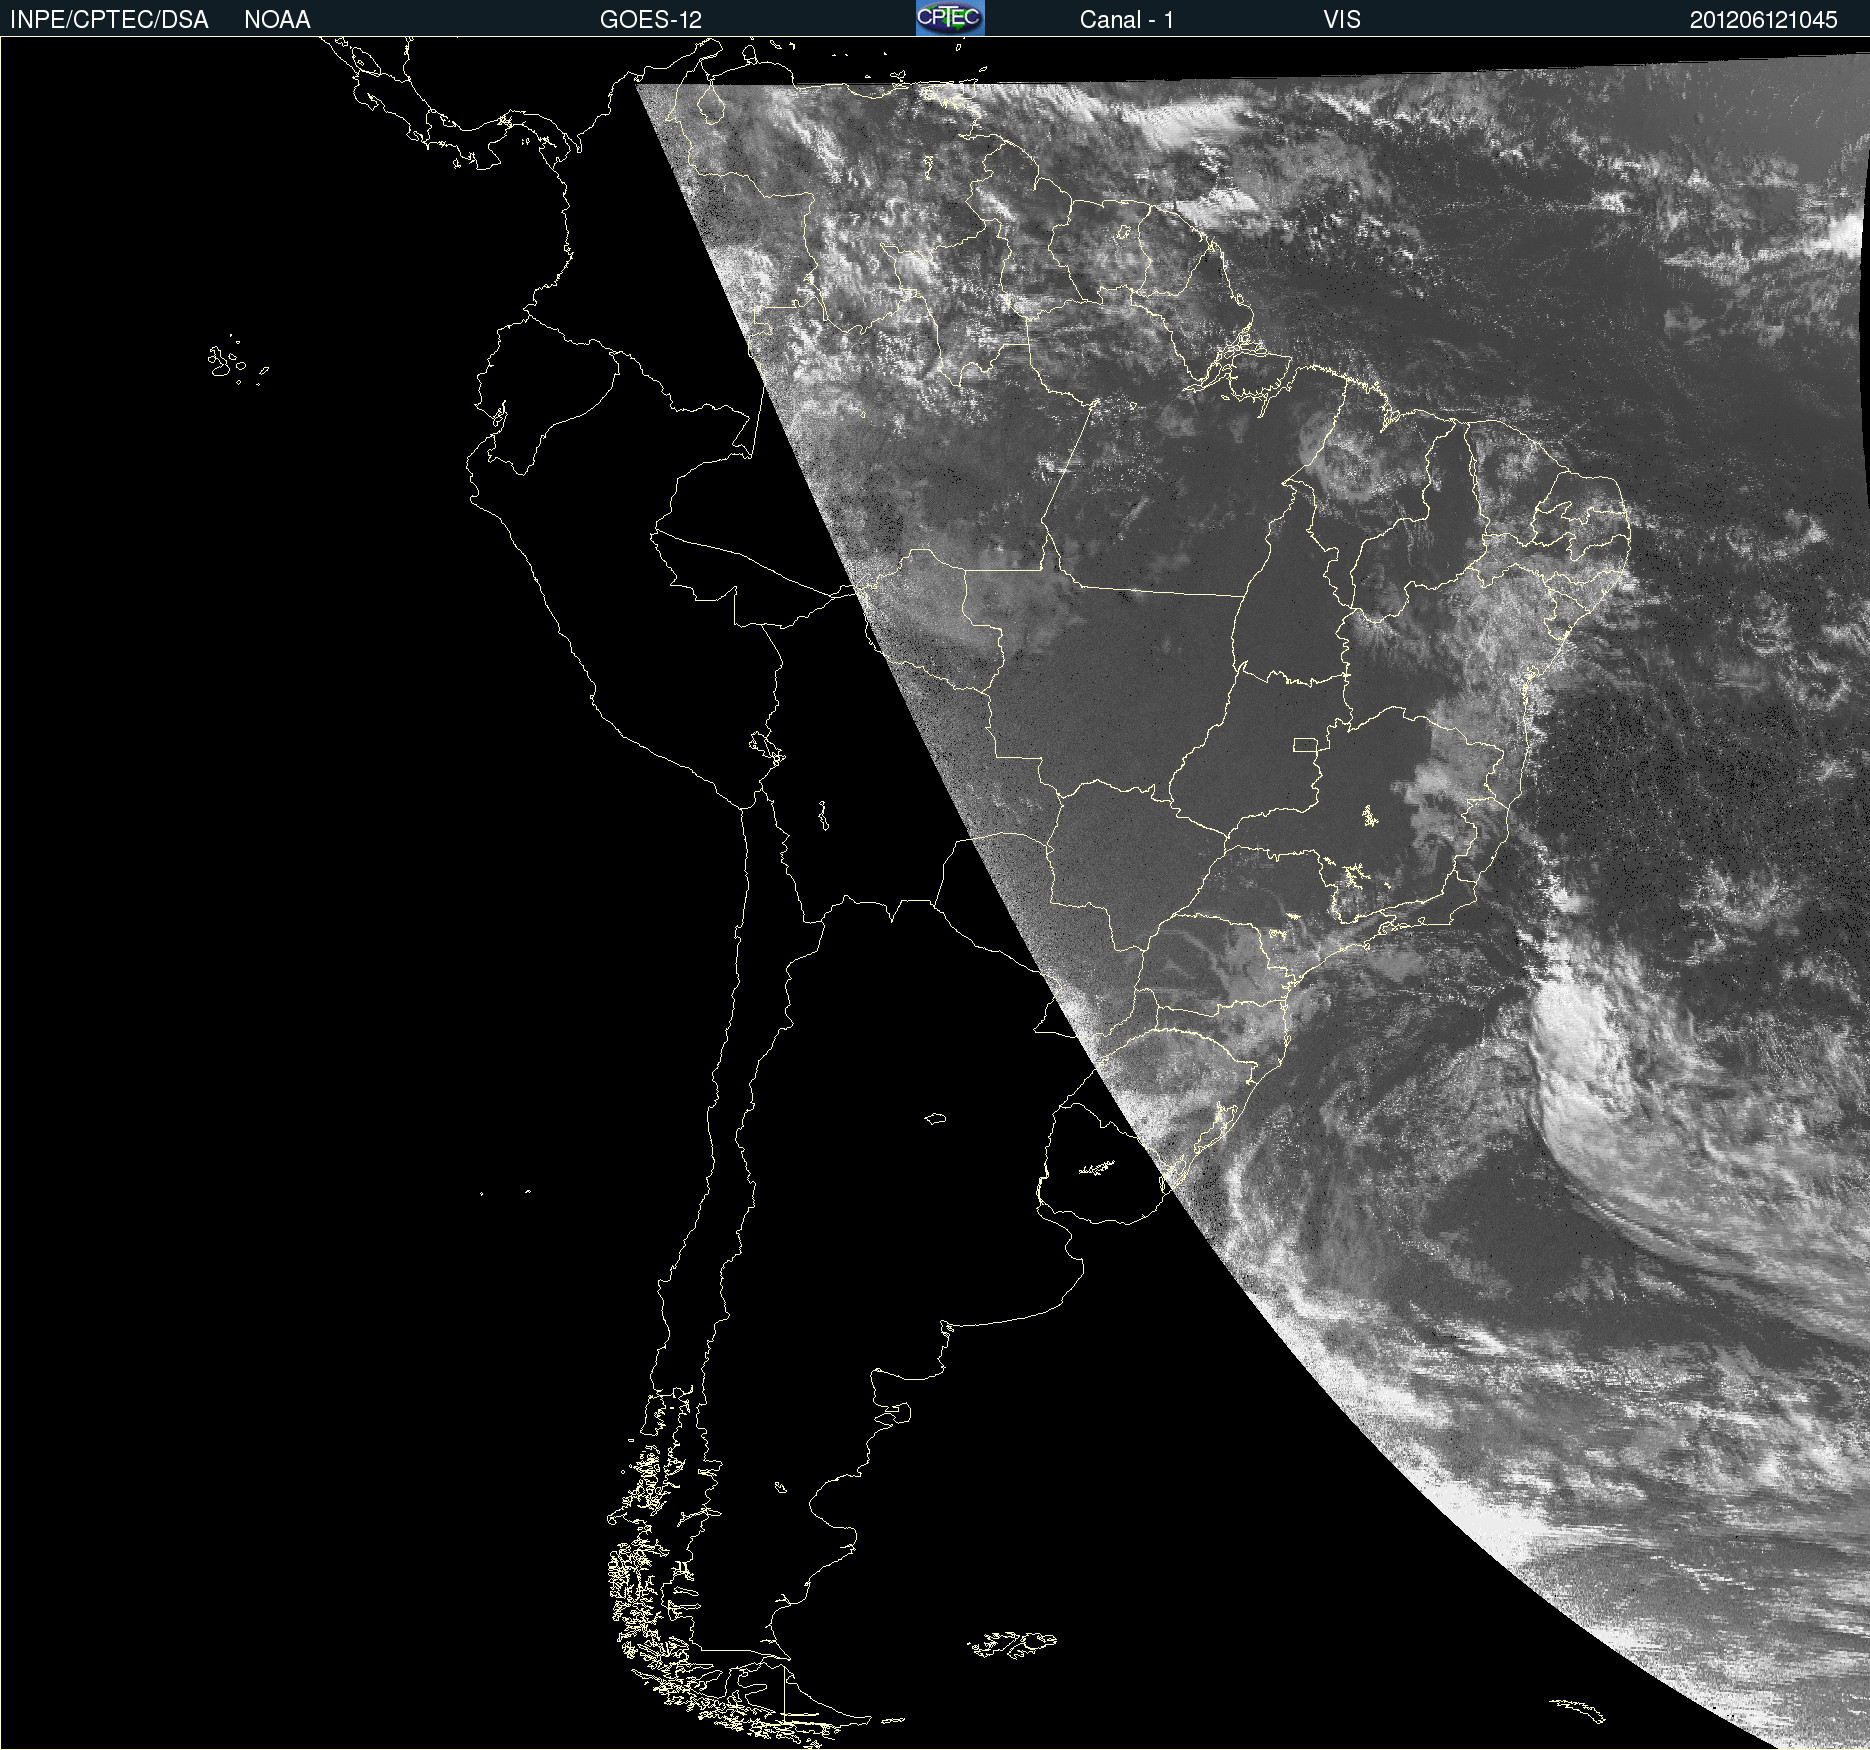Click the 201206121045 timestamp
This screenshot has height=1750, width=1870.
tap(1763, 20)
